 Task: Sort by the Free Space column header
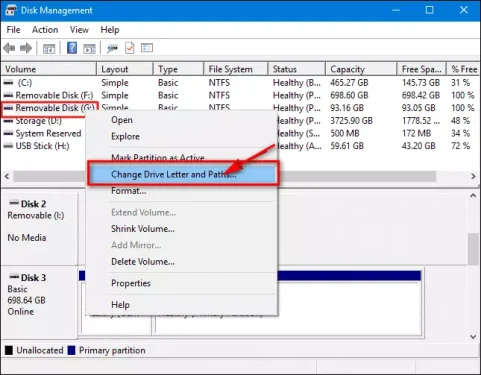pos(422,69)
